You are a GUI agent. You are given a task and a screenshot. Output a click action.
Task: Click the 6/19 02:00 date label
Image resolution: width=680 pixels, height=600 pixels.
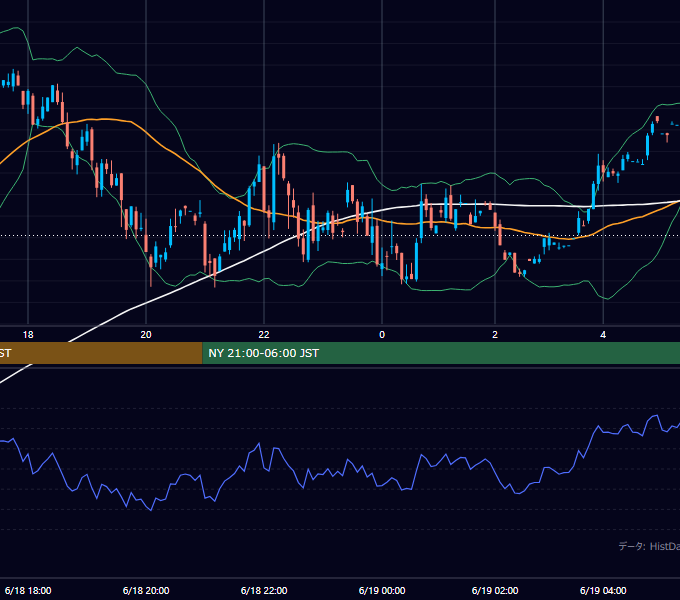(495, 590)
